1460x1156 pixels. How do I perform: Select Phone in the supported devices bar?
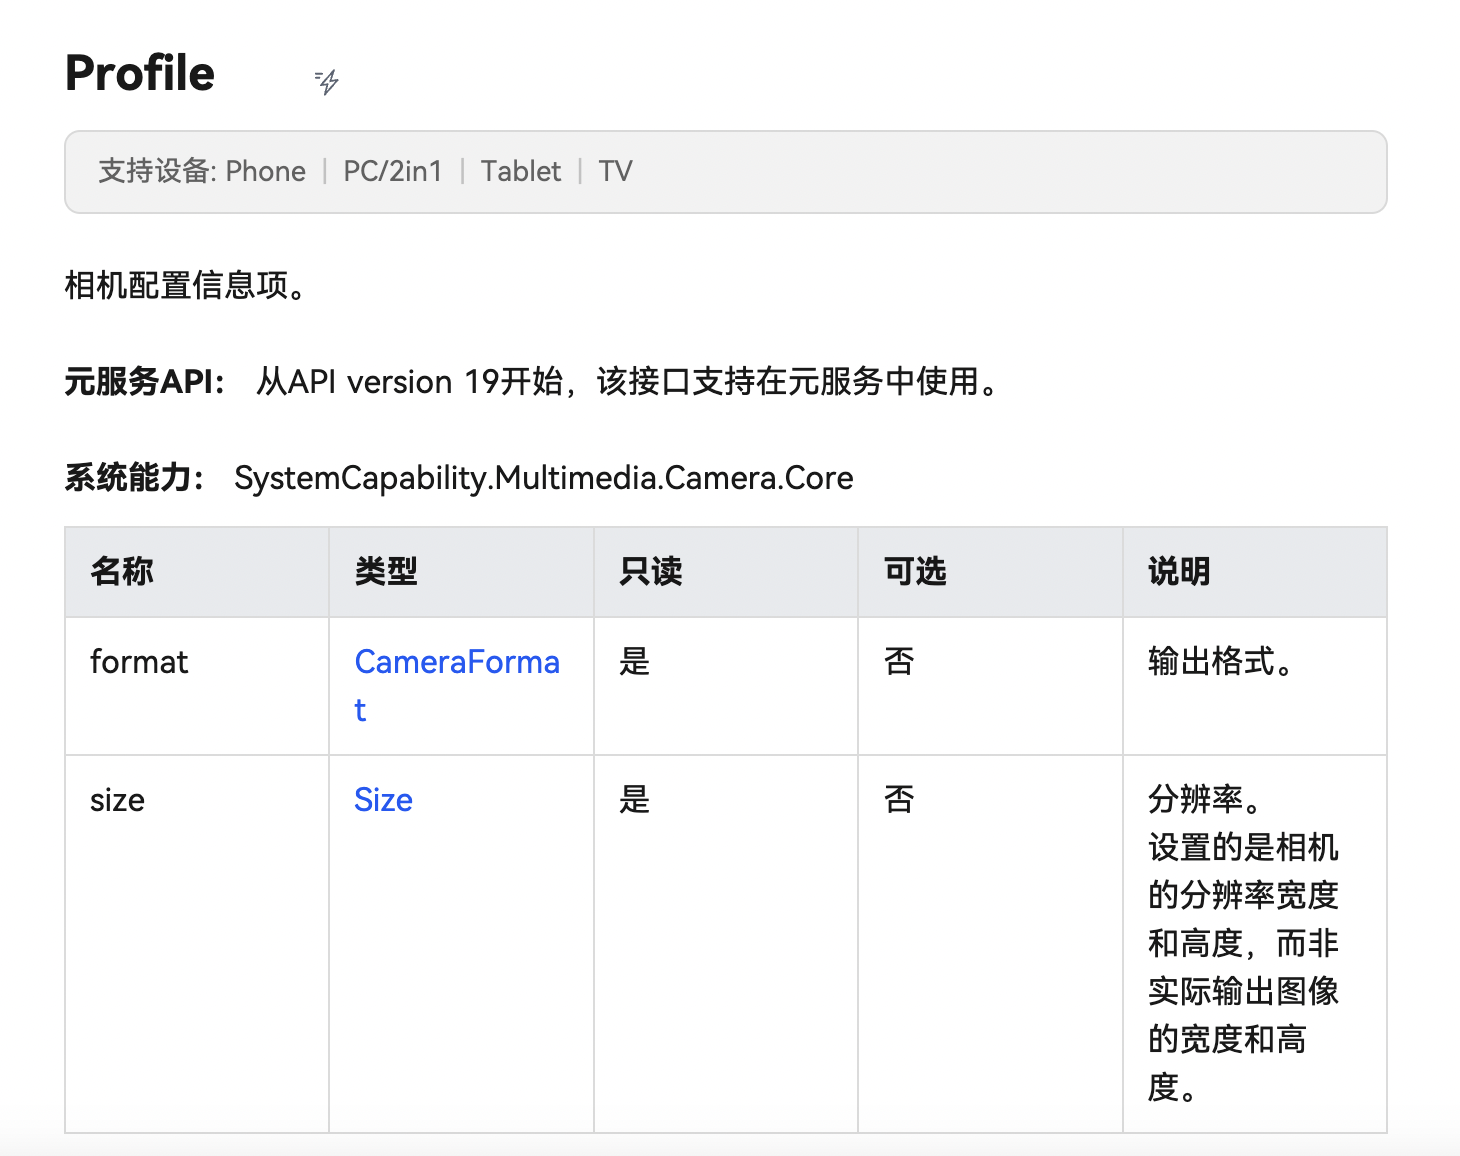265,172
